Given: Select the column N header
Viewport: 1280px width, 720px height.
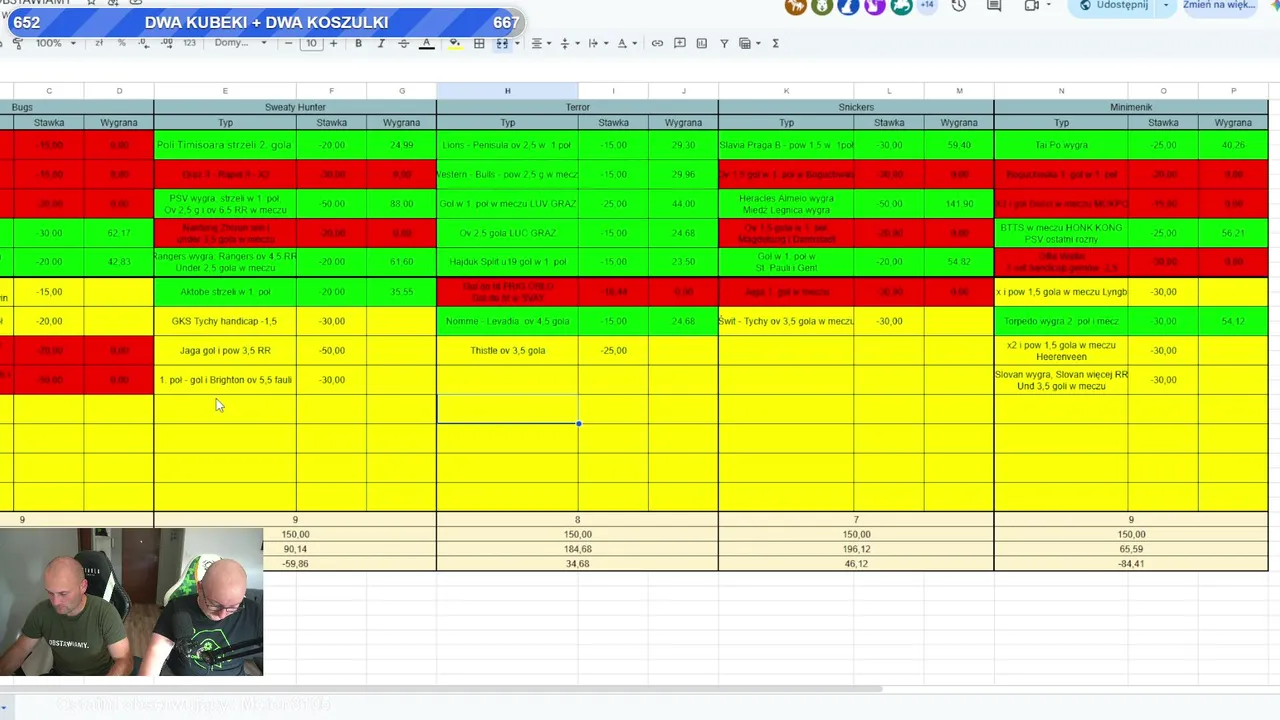Looking at the screenshot, I should 1061,91.
